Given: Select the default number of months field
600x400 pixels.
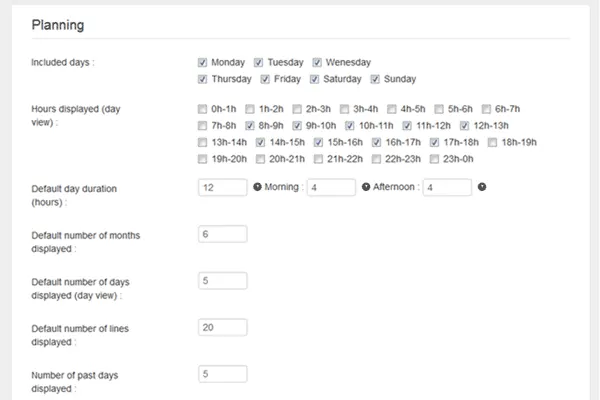Looking at the screenshot, I should point(223,234).
